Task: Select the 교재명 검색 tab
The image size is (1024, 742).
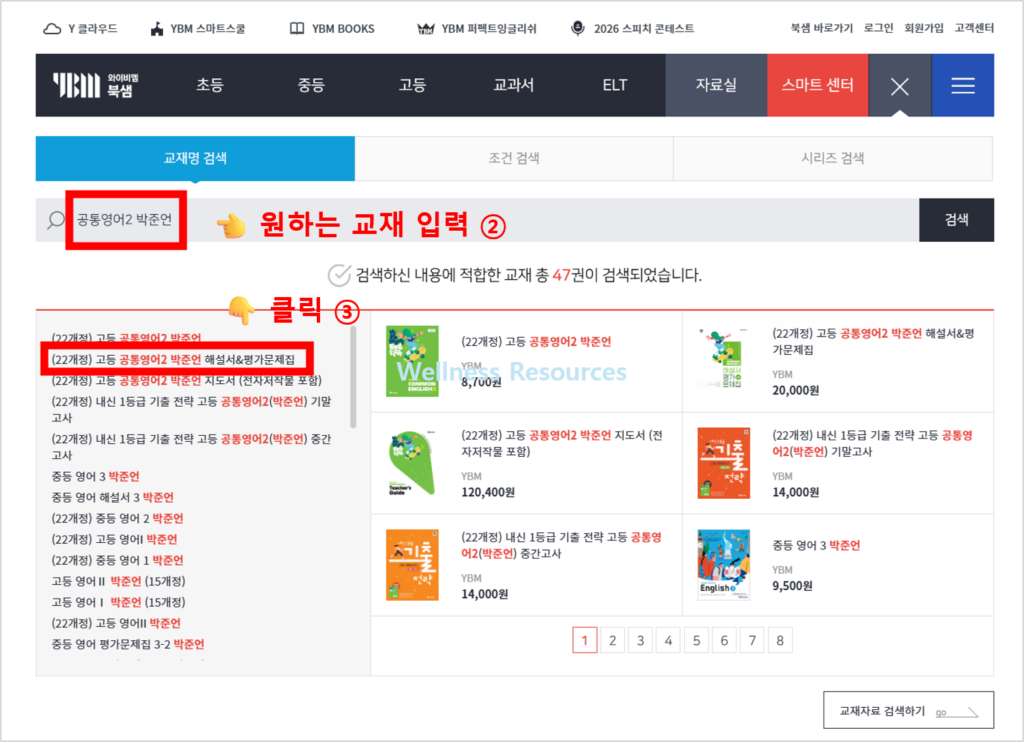Action: (195, 158)
